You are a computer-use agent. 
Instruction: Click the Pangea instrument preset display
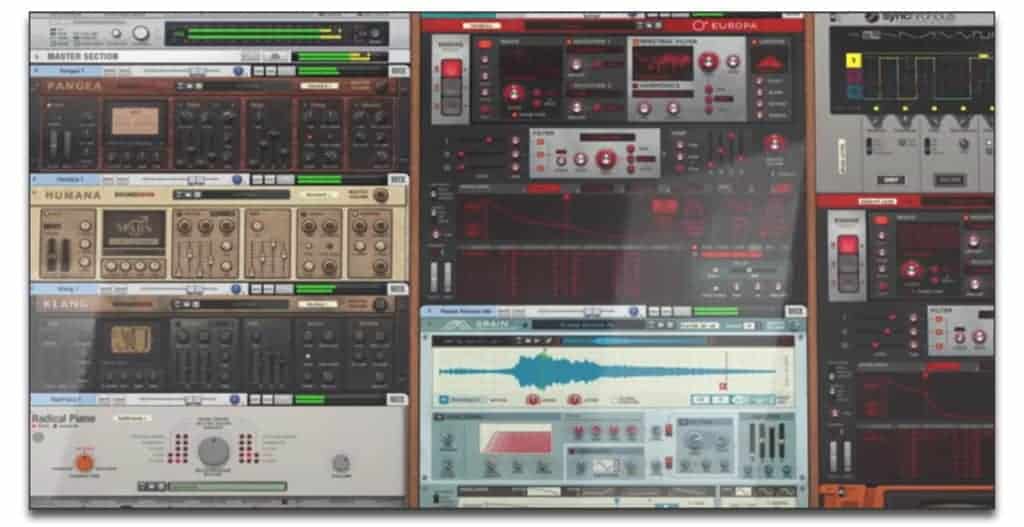(x=135, y=121)
